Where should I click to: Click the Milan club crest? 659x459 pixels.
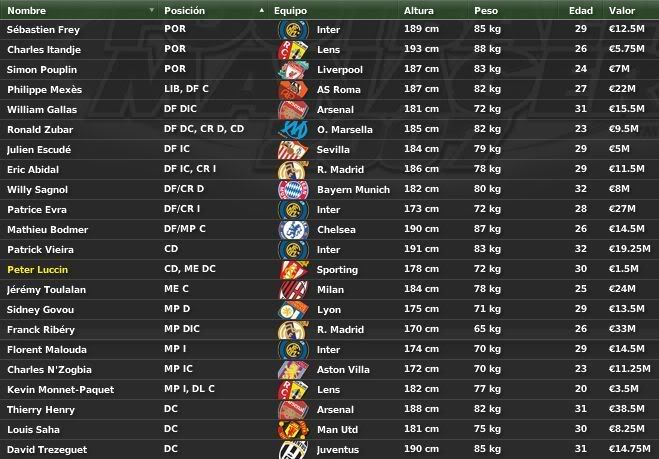(x=293, y=290)
